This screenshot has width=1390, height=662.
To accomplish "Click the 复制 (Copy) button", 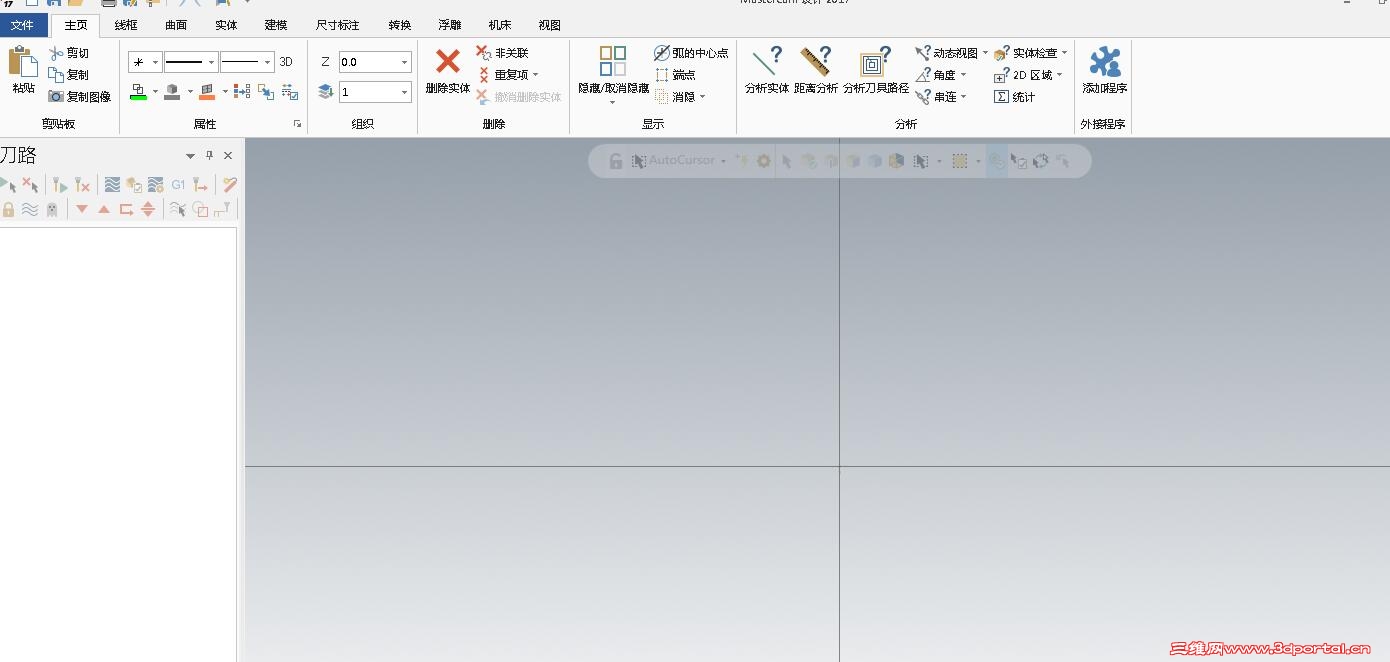I will [69, 75].
